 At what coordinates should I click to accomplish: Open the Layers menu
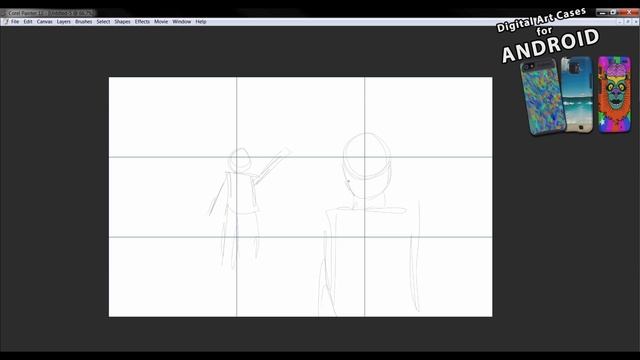tap(64, 22)
